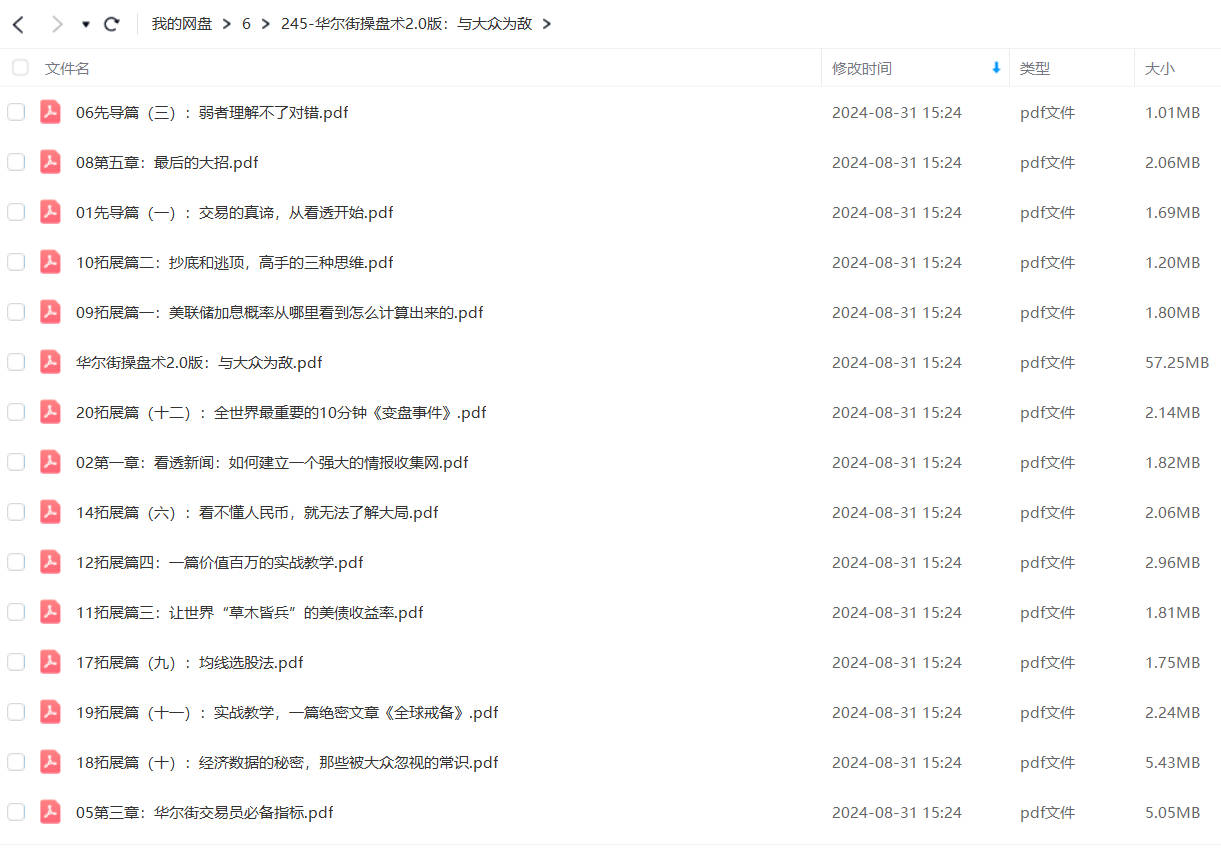
Task: Select file name 10拓展篇二：抄底和逃顶，高手的三种思维.pdf
Action: (235, 262)
